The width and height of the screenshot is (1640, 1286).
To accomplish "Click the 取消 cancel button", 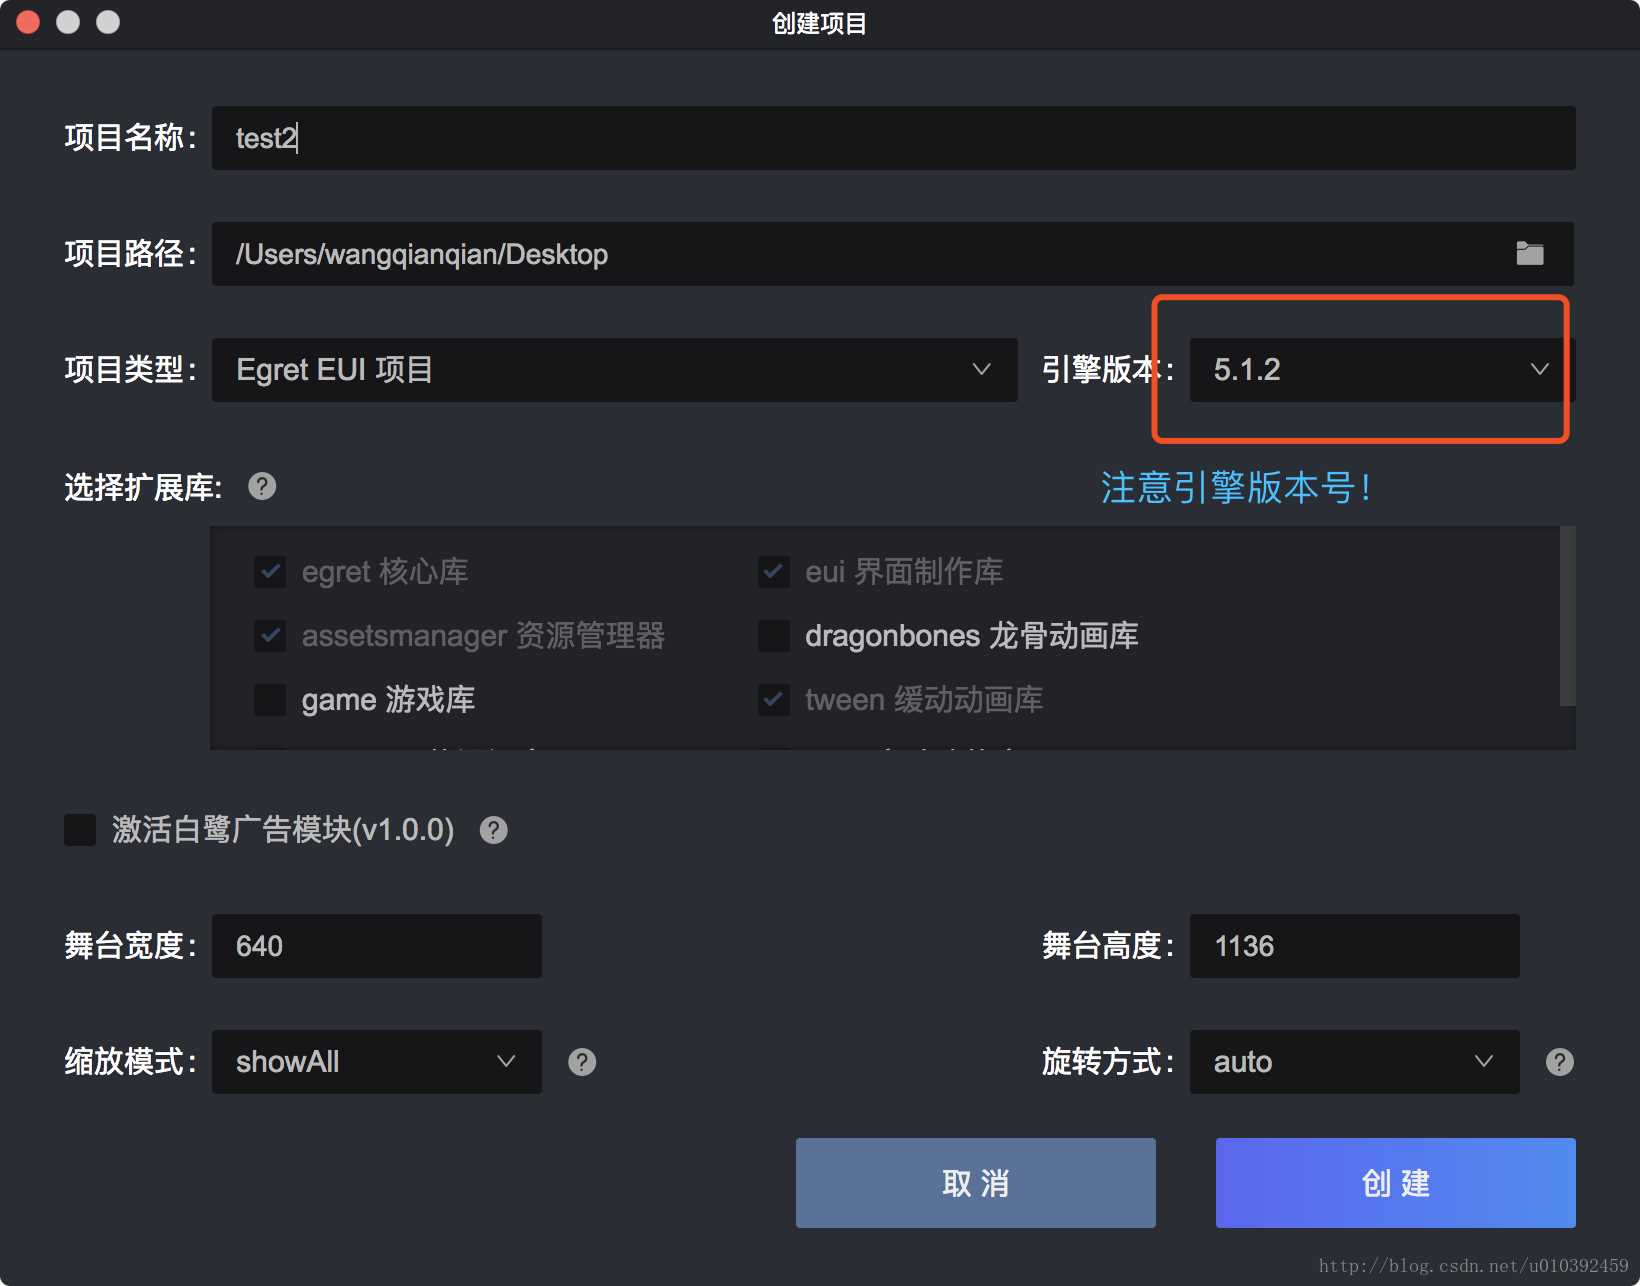I will click(976, 1183).
